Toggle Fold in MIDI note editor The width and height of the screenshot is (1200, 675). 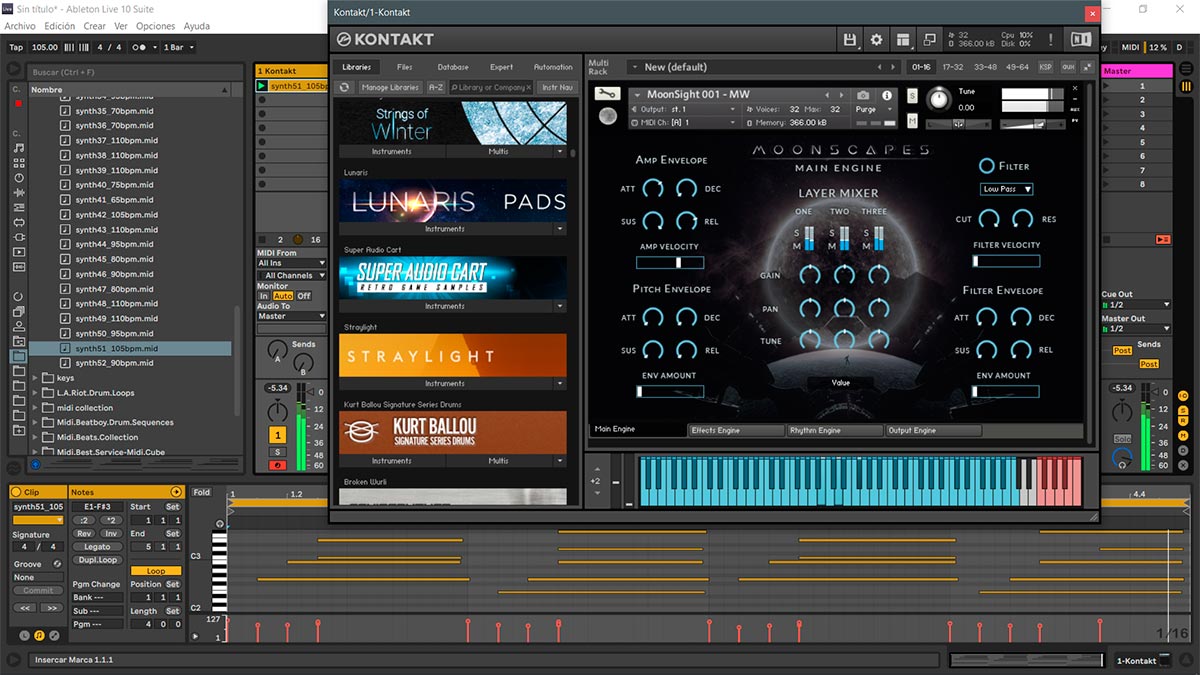[x=202, y=492]
